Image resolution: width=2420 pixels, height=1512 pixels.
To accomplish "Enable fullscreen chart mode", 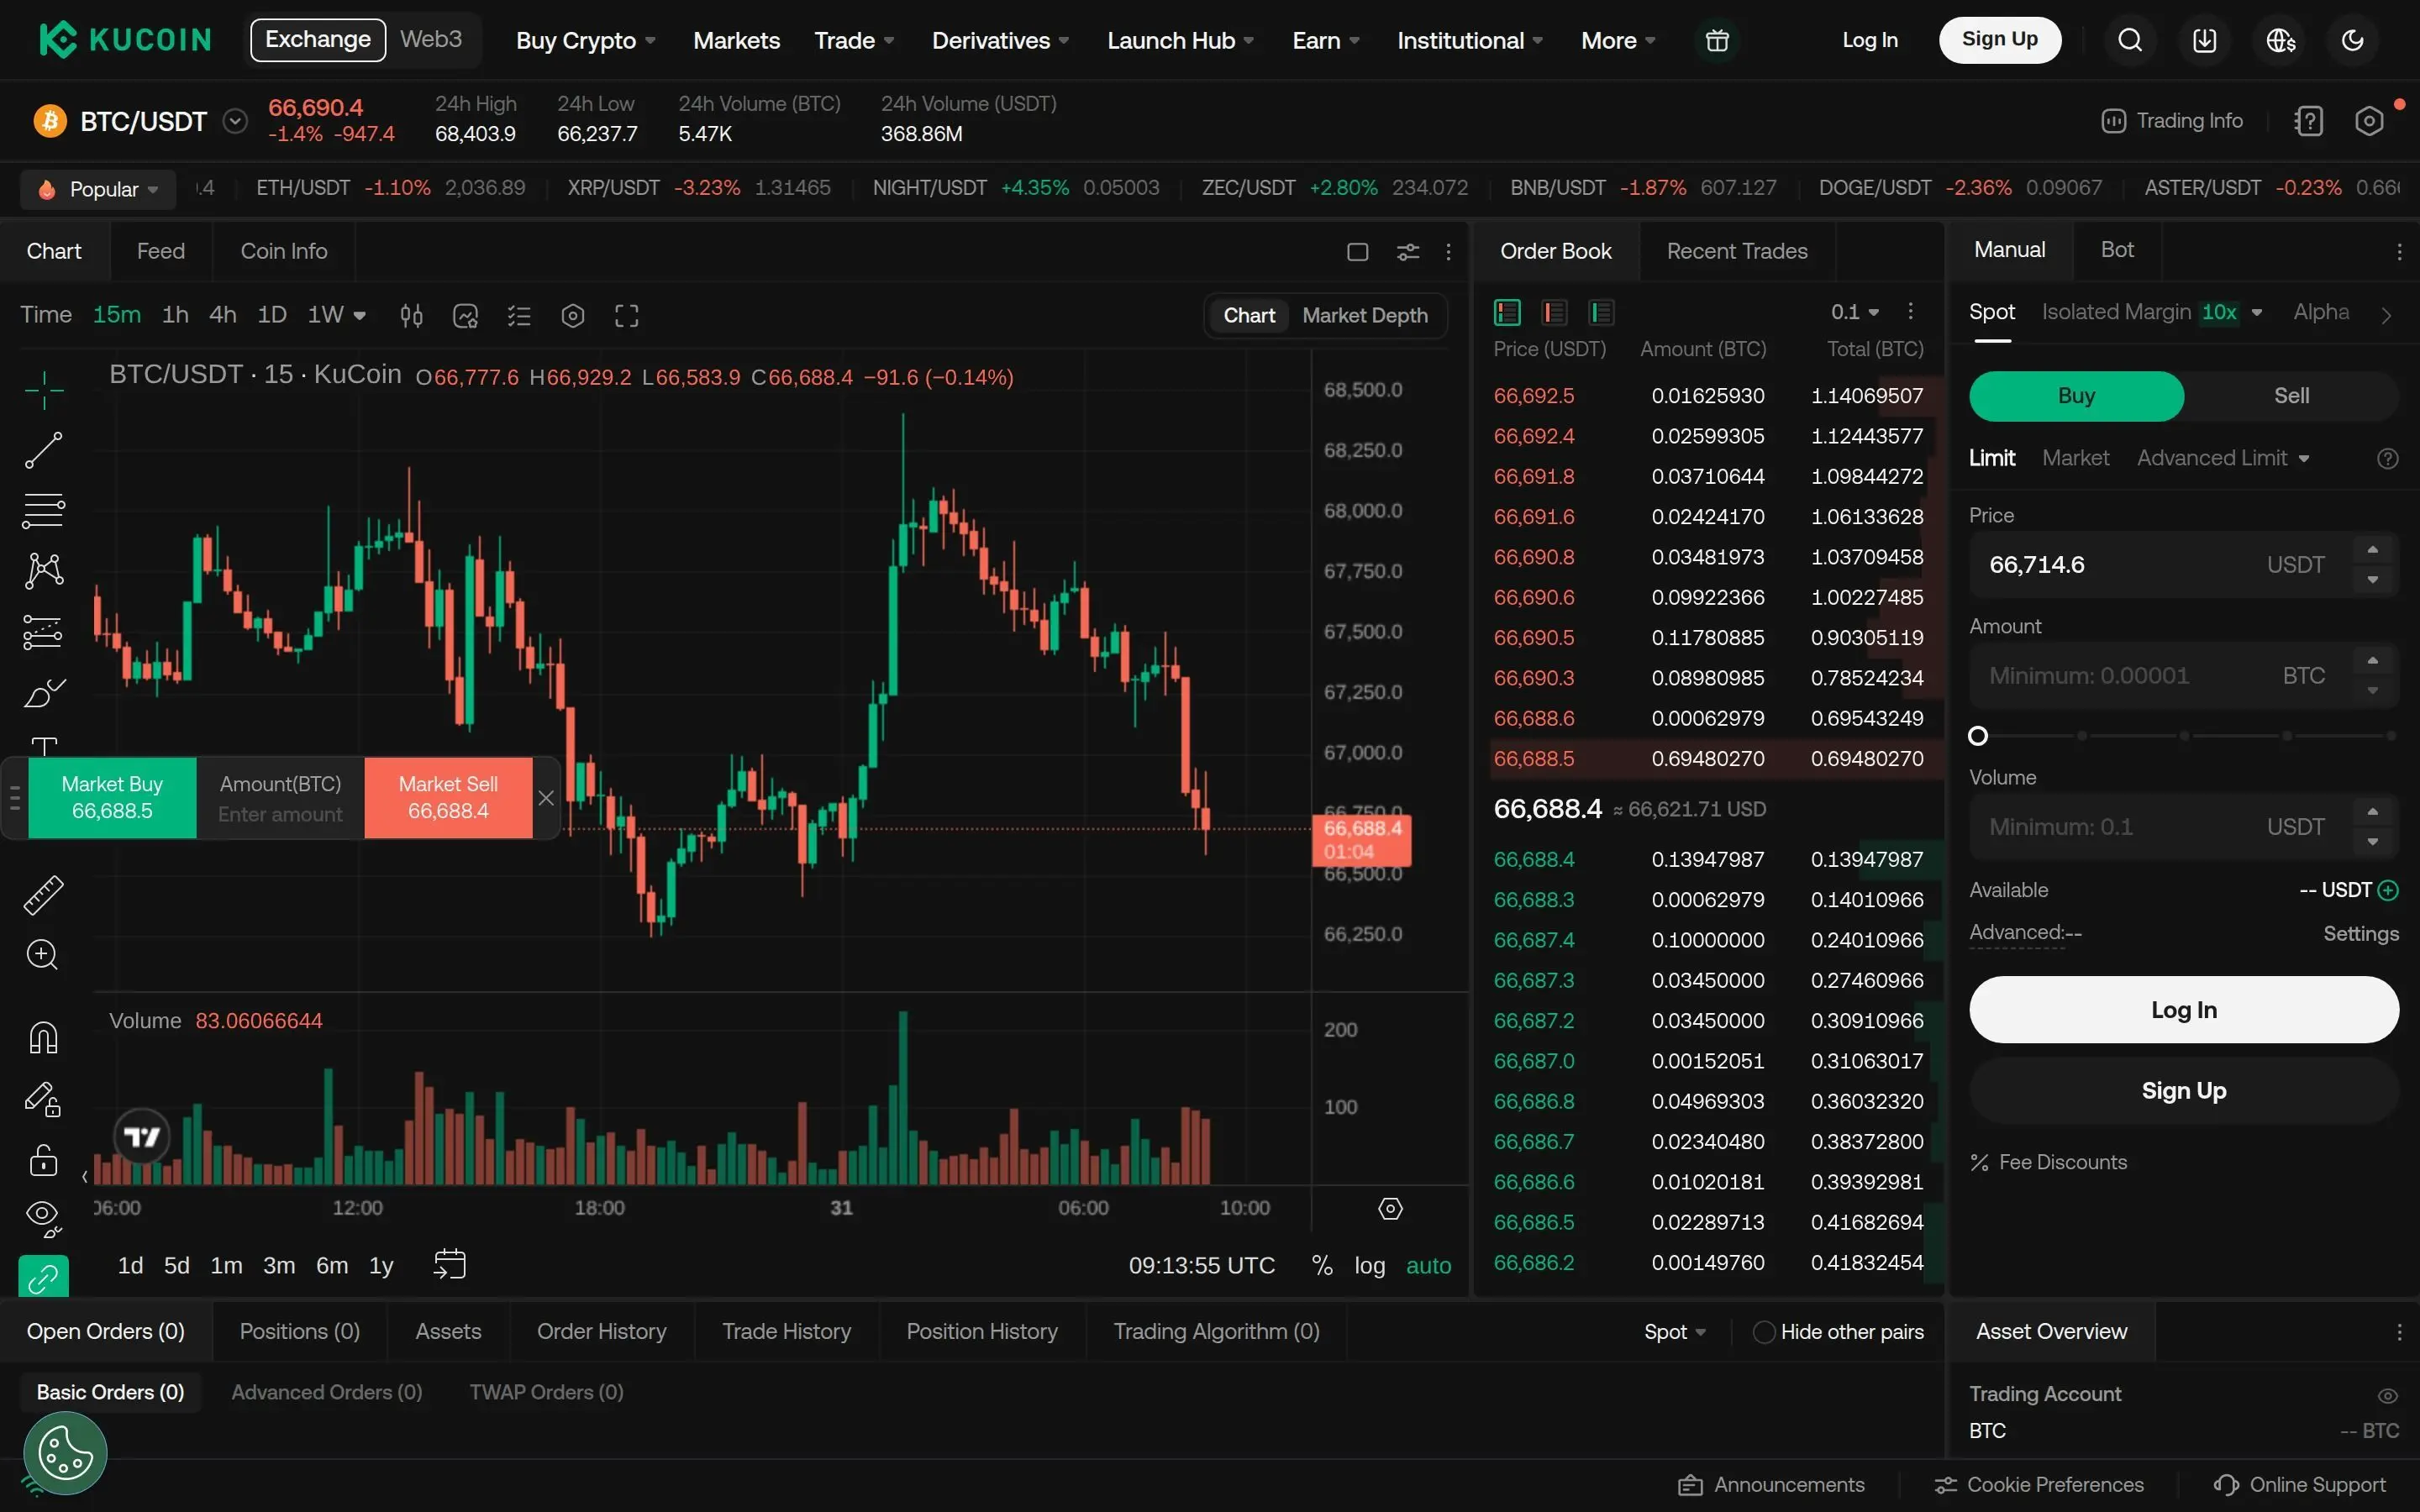I will (627, 315).
